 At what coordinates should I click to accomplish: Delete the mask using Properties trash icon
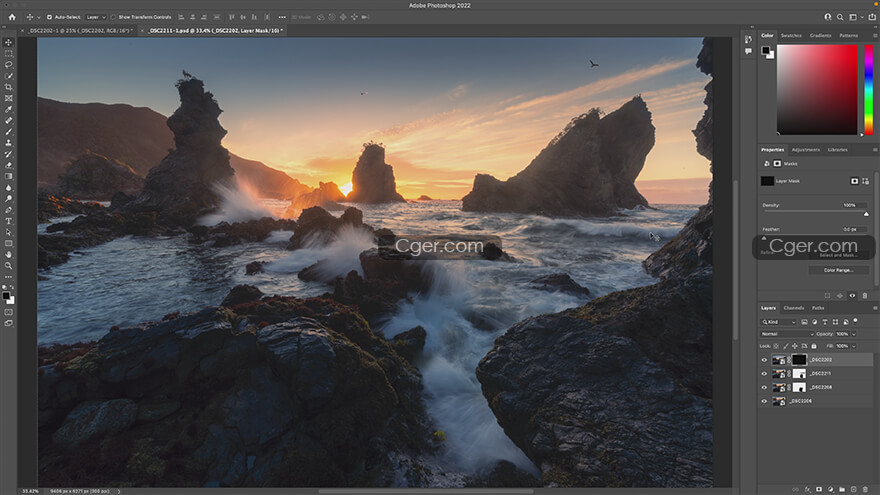click(x=866, y=295)
